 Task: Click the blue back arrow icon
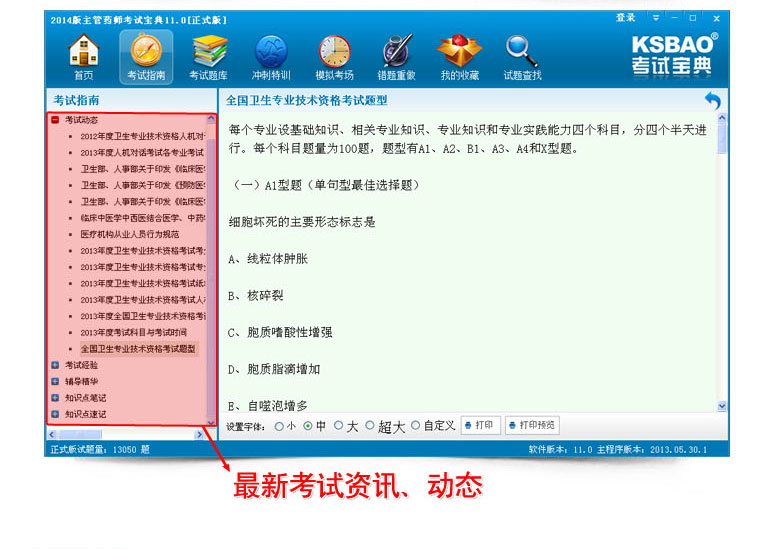pyautogui.click(x=712, y=101)
